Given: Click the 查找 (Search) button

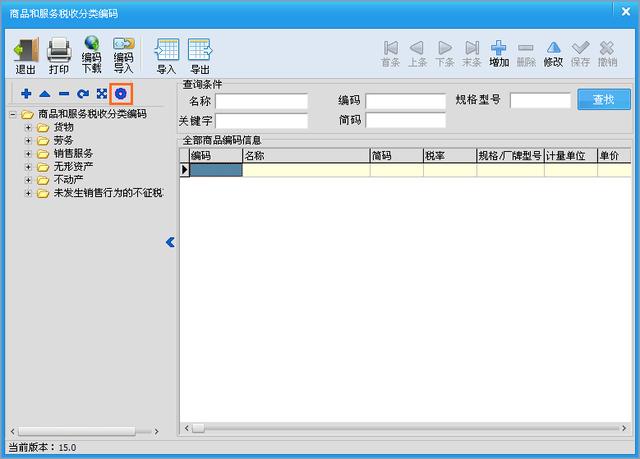Looking at the screenshot, I should pos(603,100).
